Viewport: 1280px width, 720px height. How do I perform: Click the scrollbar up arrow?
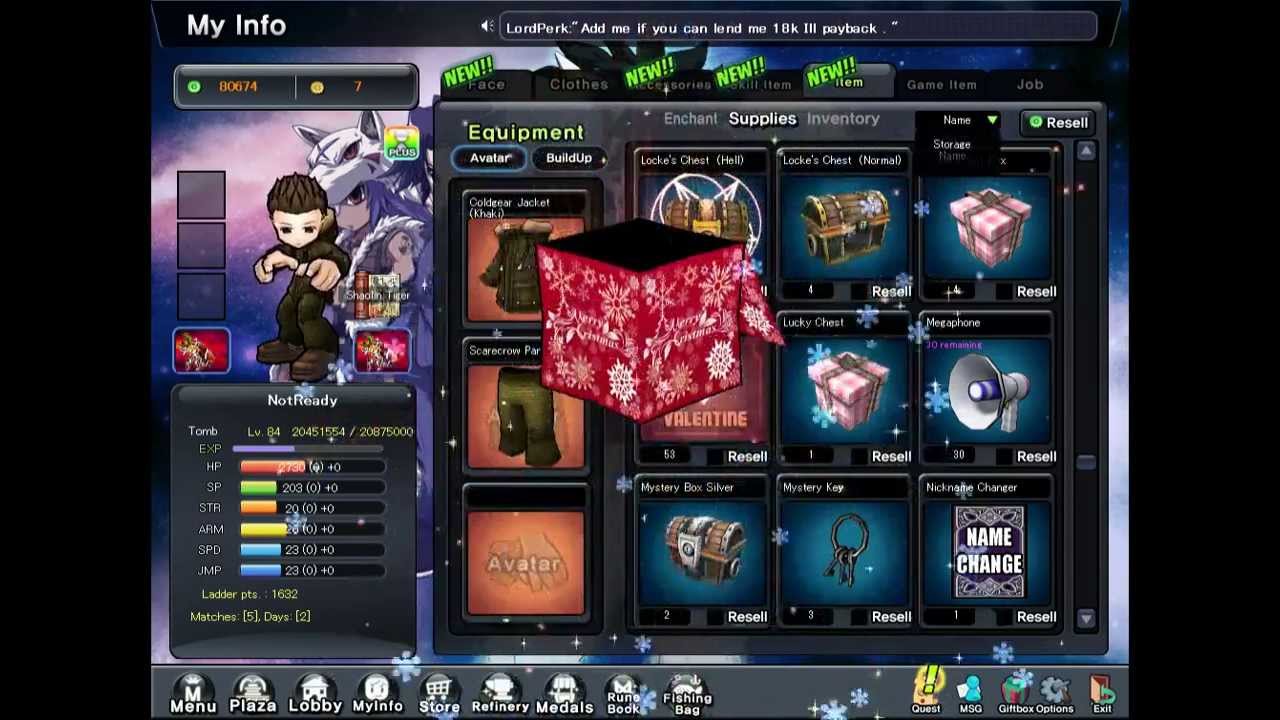pyautogui.click(x=1086, y=151)
